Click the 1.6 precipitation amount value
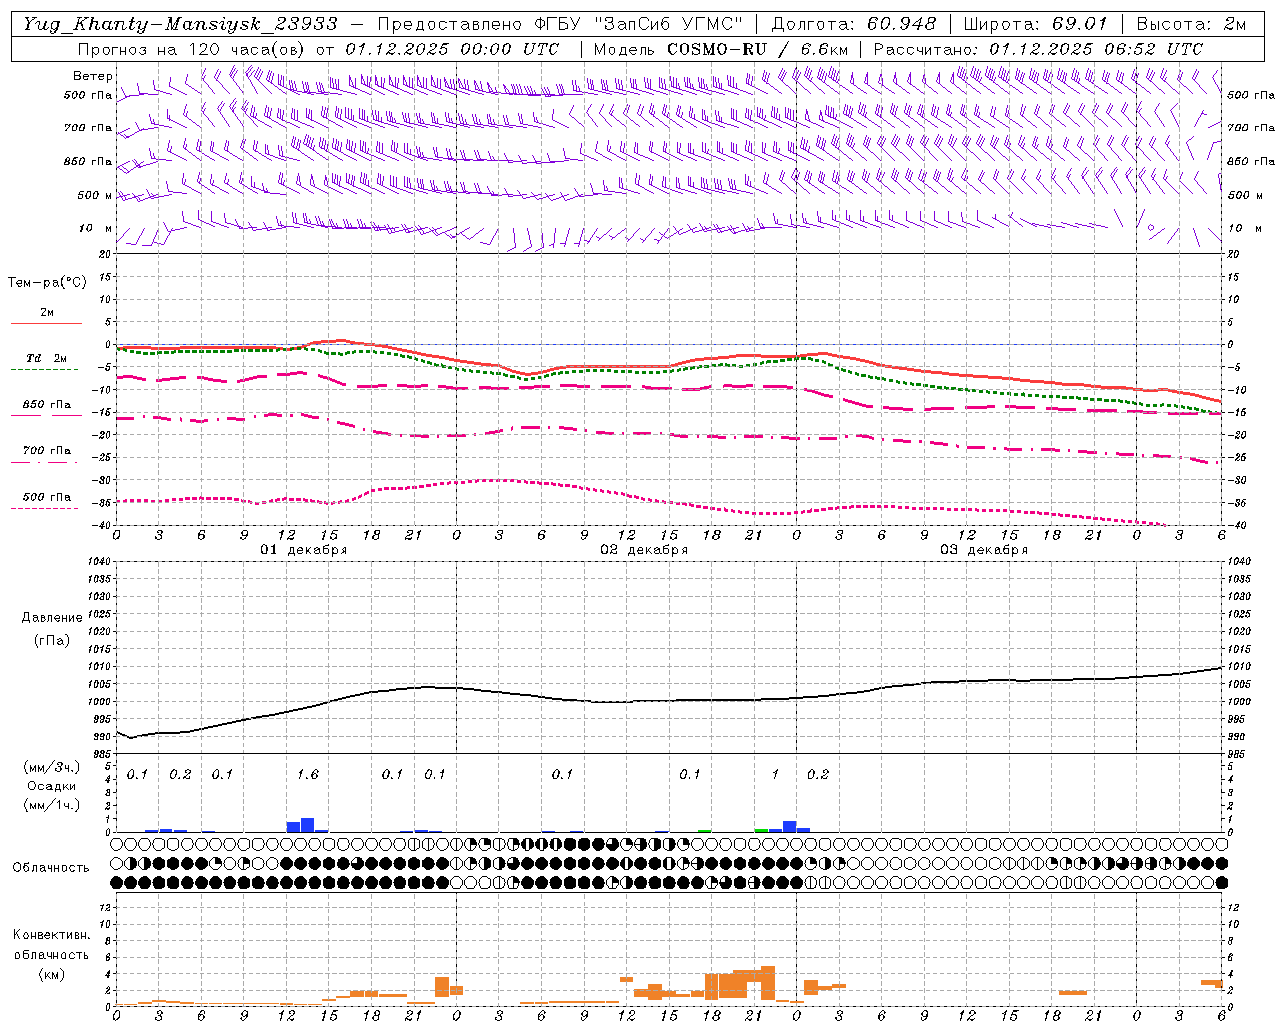This screenshot has height=1024, width=1280. click(308, 775)
